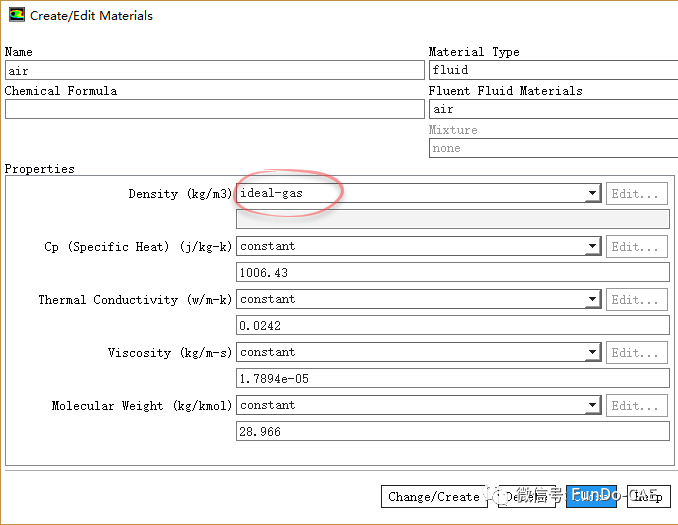Click the Edit button beside Molecular Weight
Image resolution: width=678 pixels, height=525 pixels.
coord(637,406)
